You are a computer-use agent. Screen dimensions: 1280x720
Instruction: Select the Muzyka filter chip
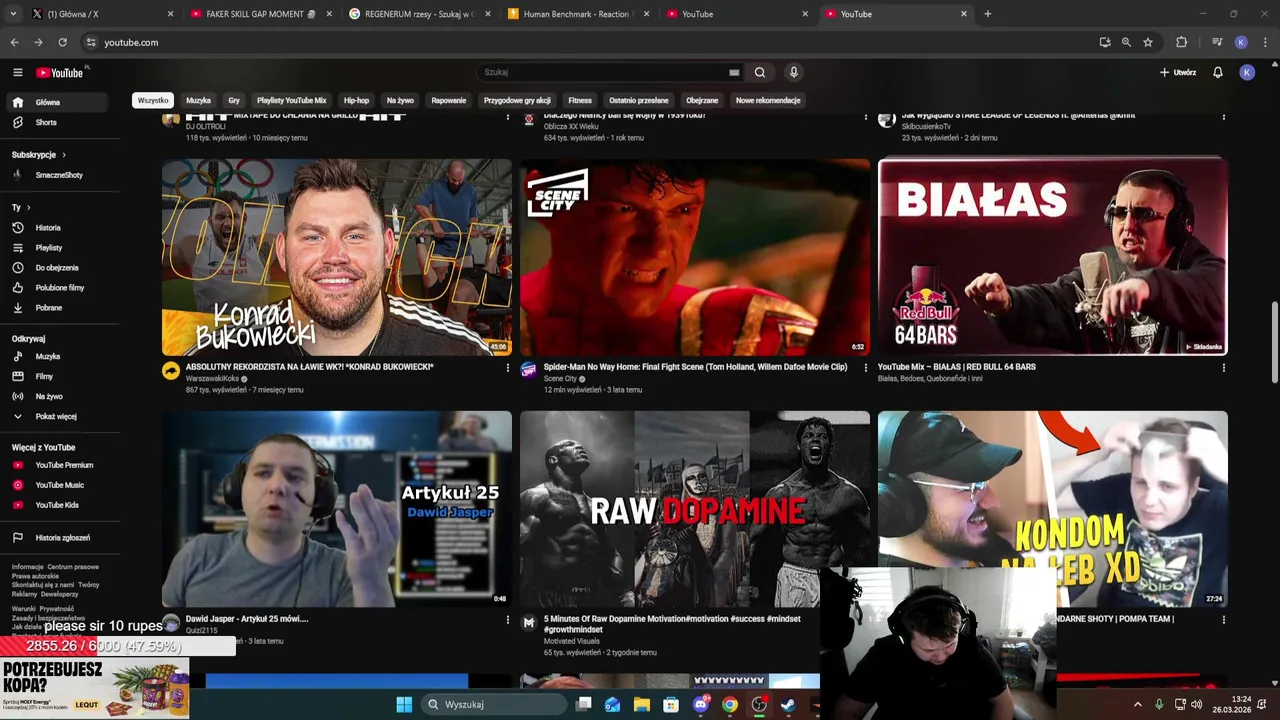[x=198, y=100]
